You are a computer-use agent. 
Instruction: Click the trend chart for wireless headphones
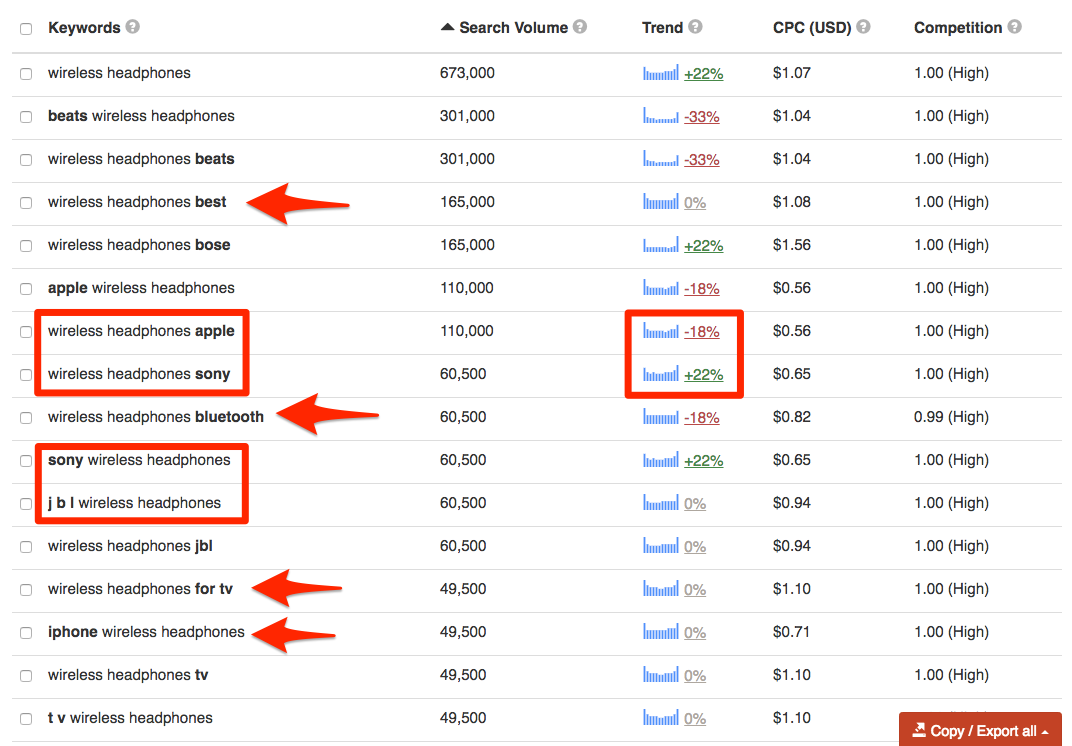(659, 72)
